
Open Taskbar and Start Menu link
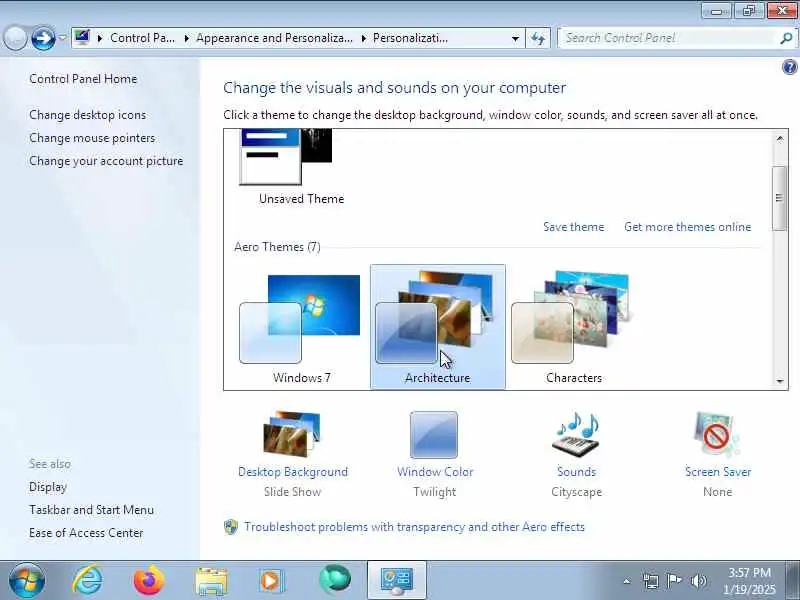click(x=91, y=510)
